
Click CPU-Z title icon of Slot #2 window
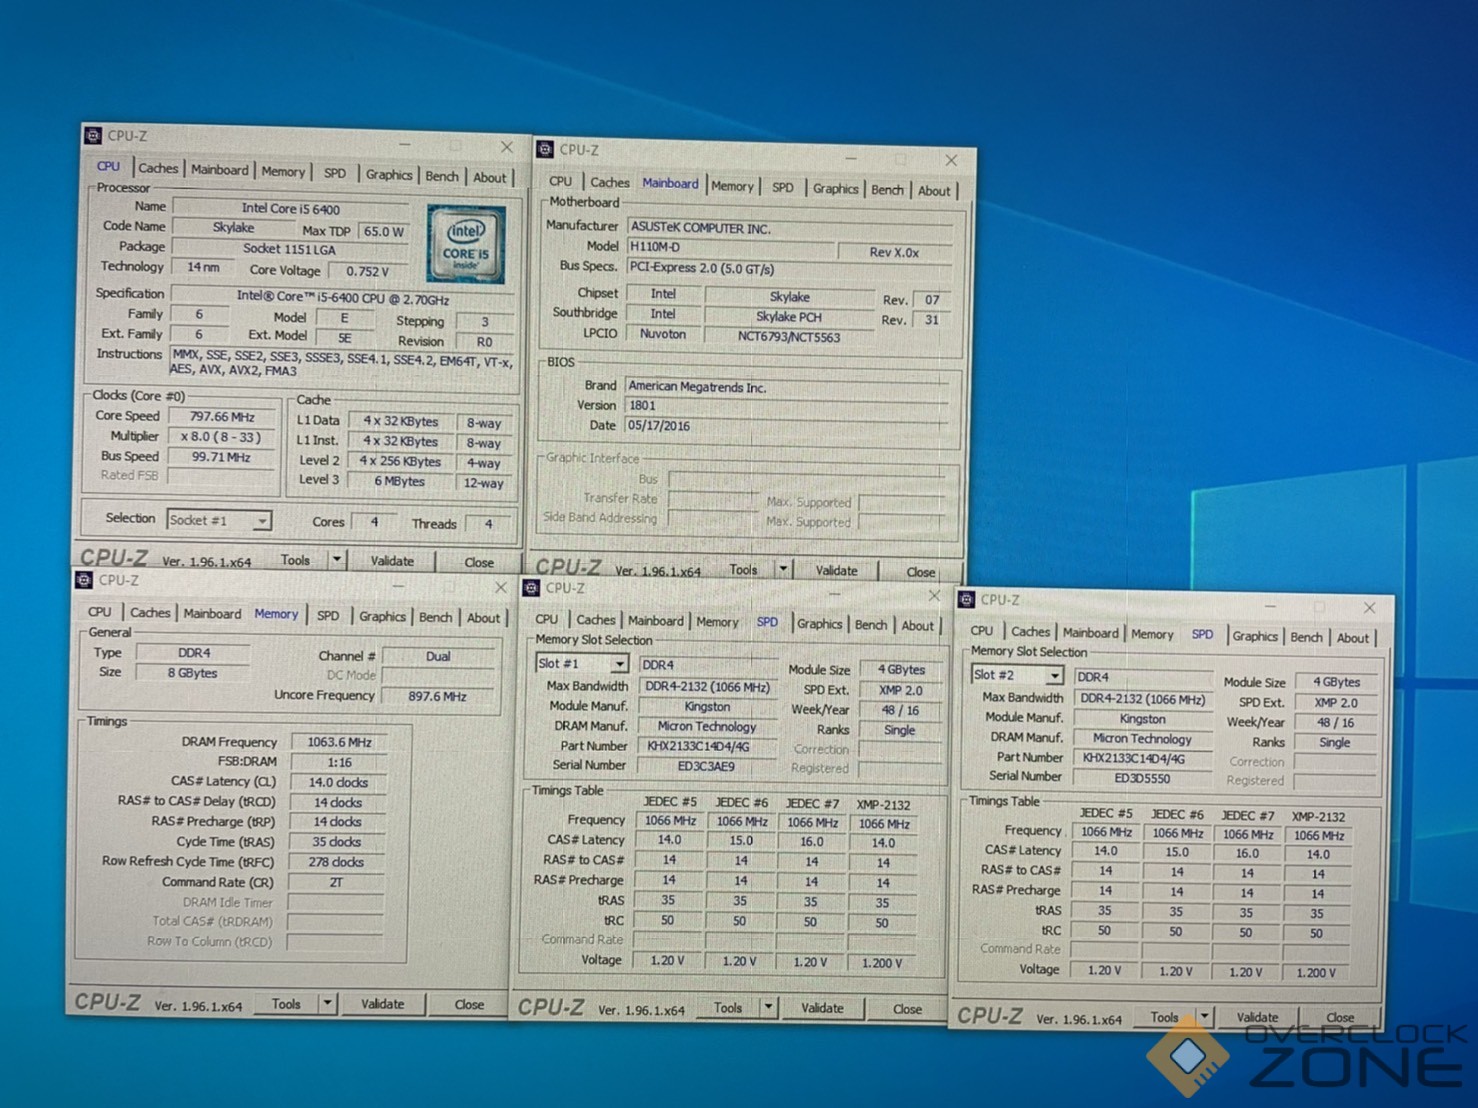point(966,599)
